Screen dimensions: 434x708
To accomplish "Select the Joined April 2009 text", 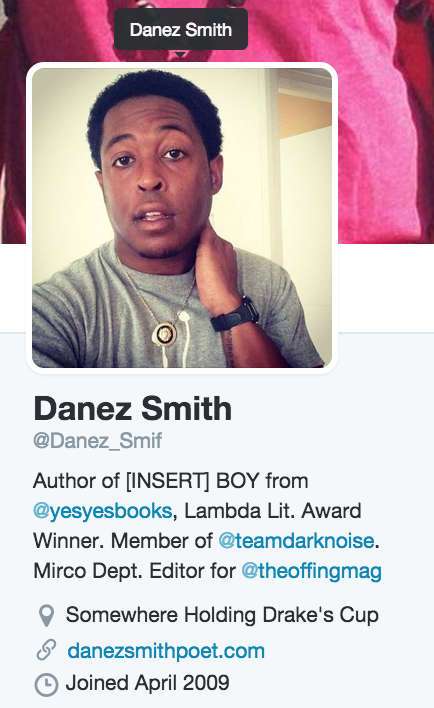I will point(147,683).
